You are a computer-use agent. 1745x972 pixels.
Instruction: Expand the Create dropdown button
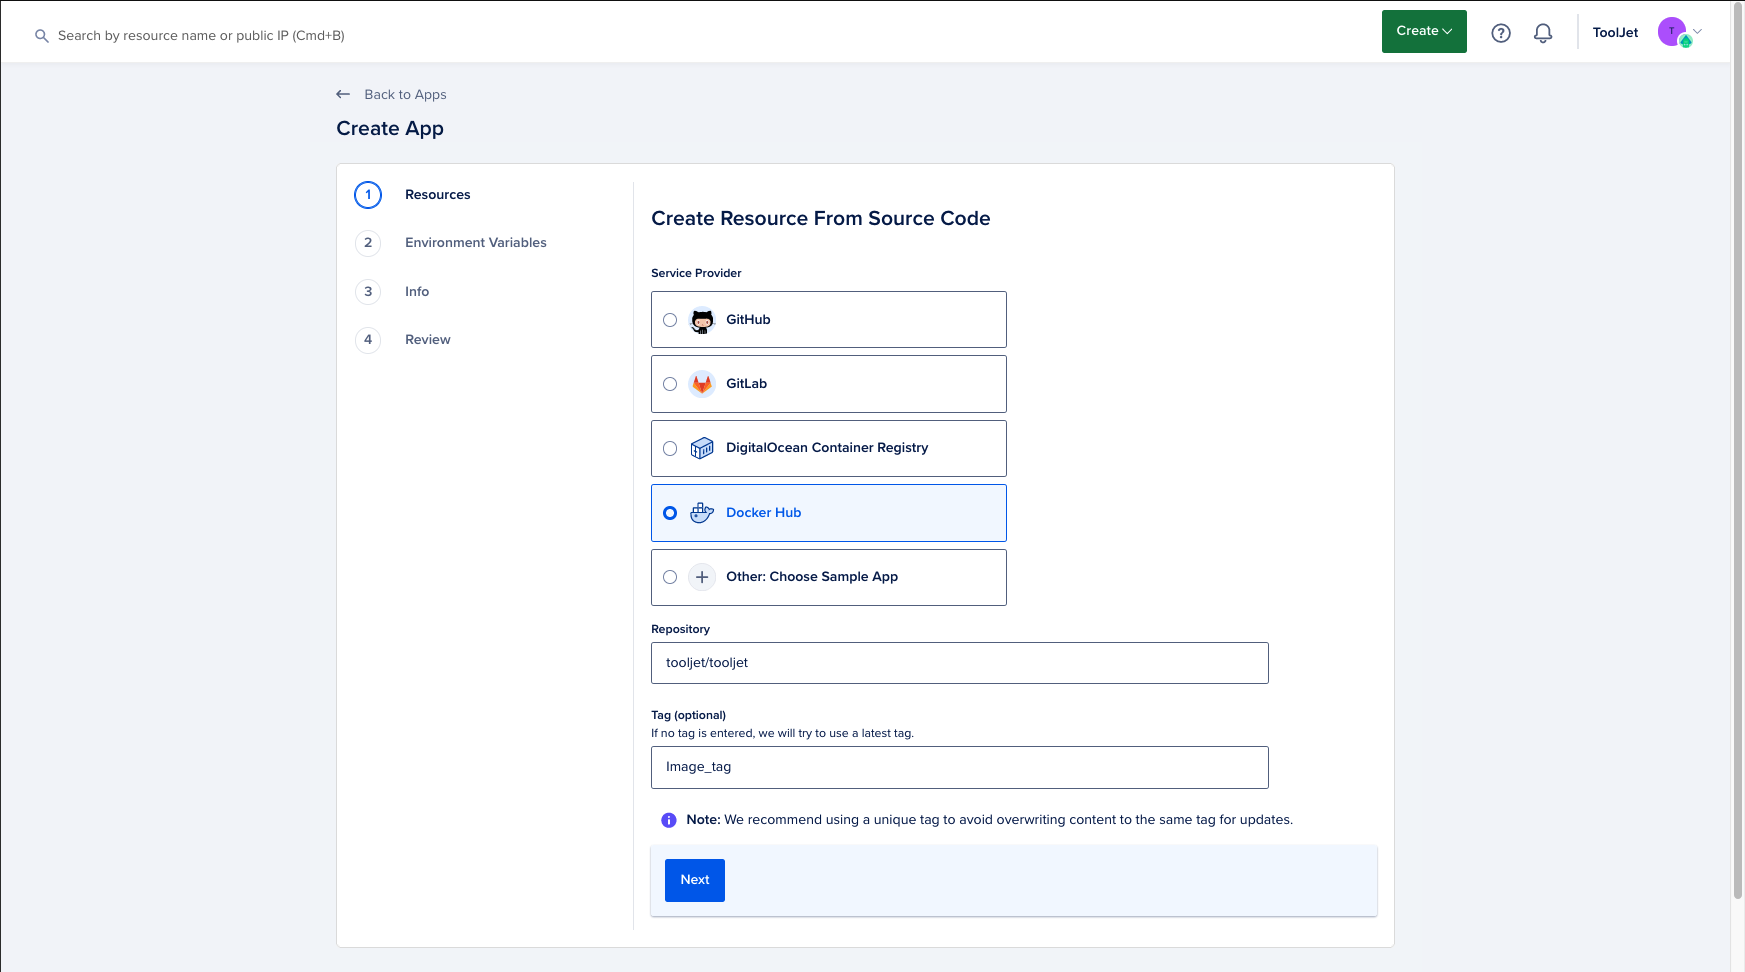pos(1423,31)
